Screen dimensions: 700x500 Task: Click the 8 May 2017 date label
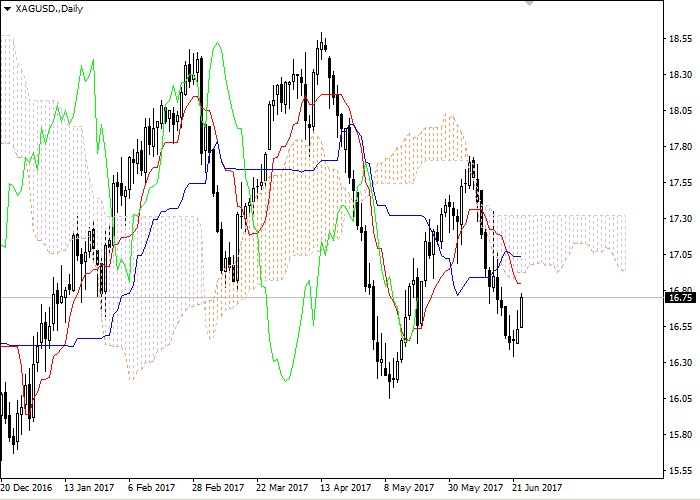click(409, 488)
